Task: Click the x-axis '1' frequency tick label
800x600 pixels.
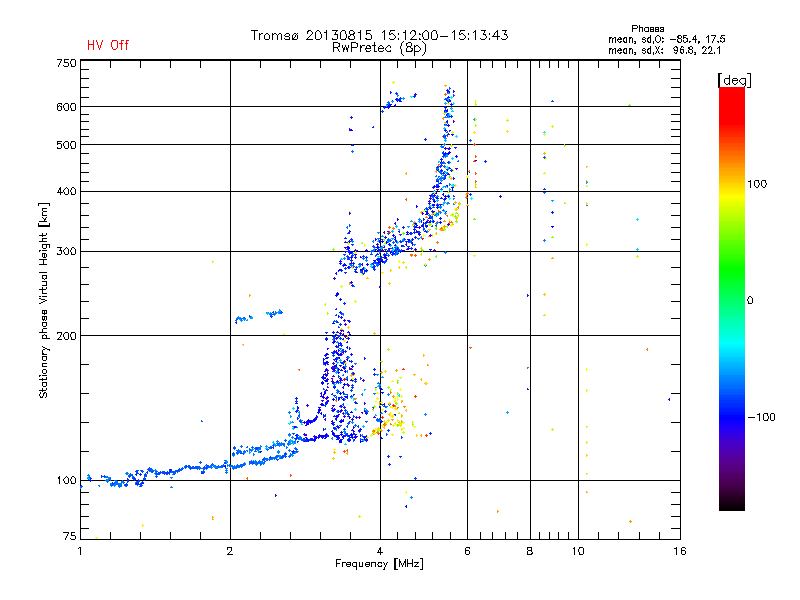Action: (80, 551)
